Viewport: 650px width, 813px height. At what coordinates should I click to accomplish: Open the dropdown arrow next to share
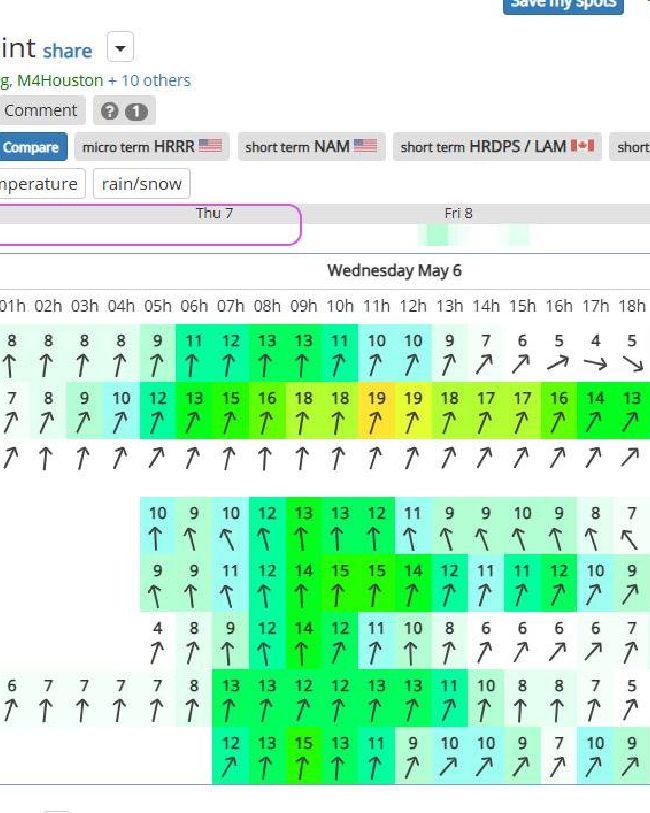[x=120, y=48]
